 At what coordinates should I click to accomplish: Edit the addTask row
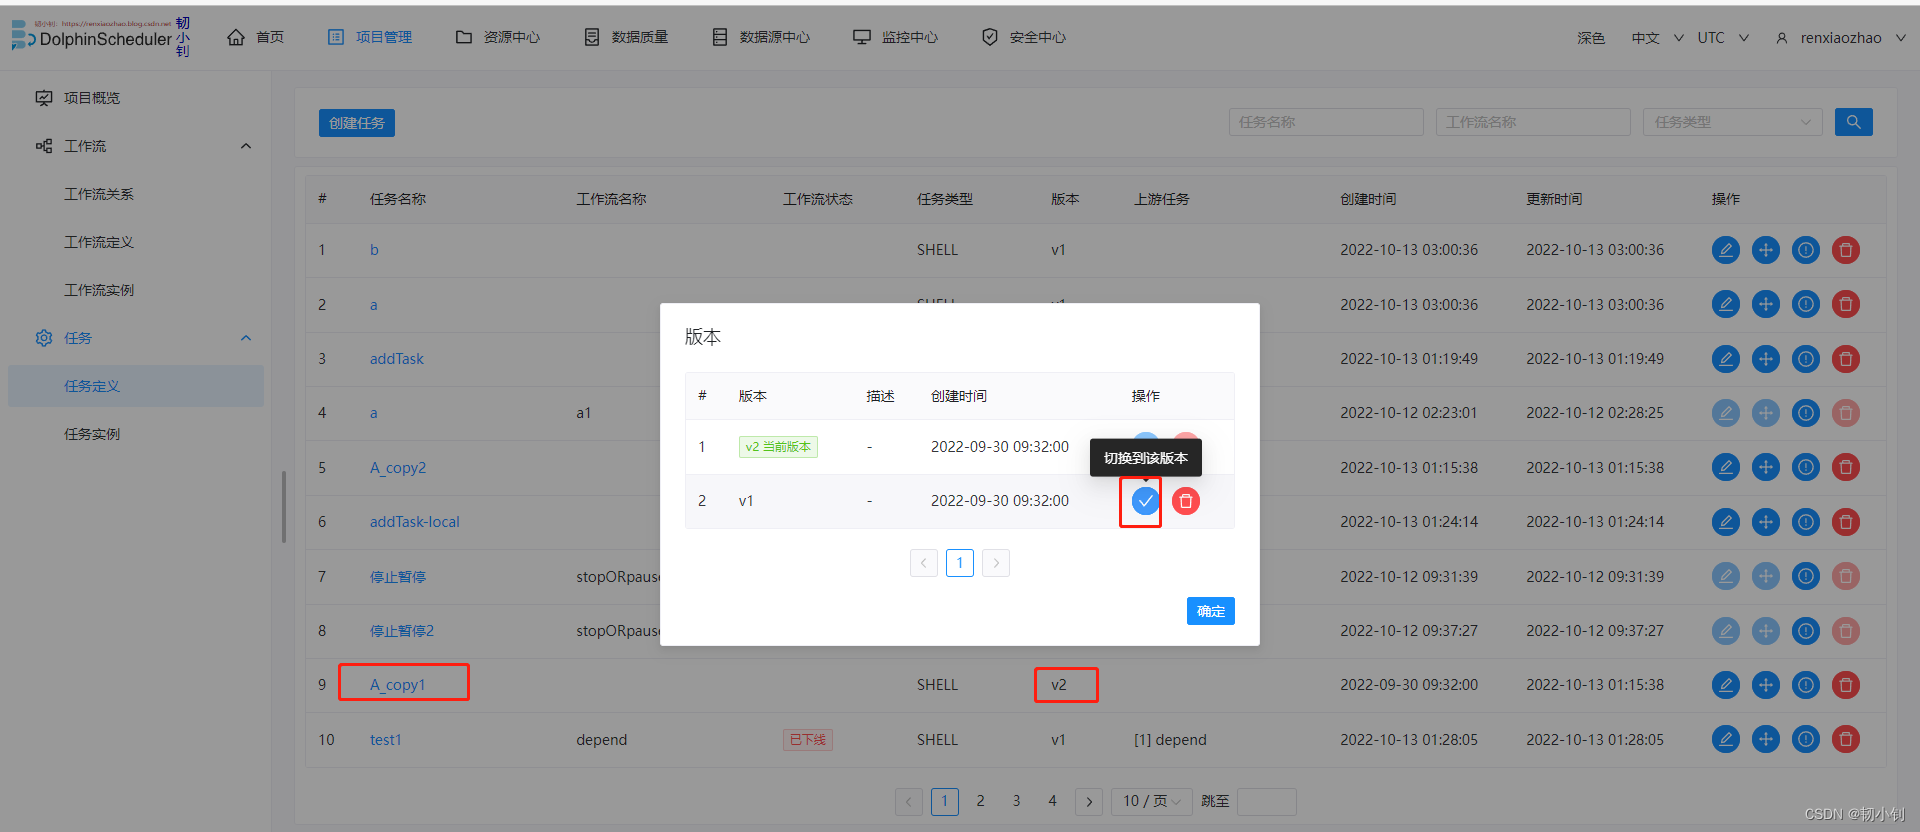[1726, 359]
